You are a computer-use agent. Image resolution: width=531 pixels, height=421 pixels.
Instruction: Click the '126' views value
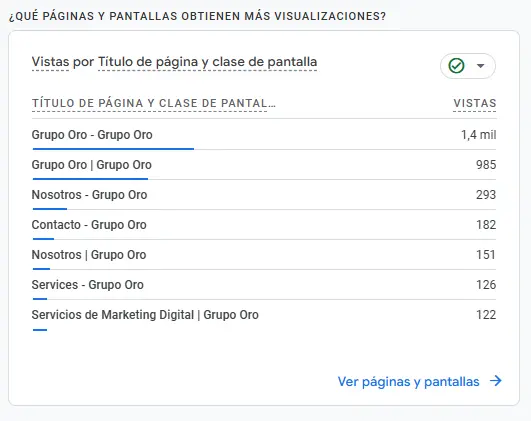(x=486, y=285)
